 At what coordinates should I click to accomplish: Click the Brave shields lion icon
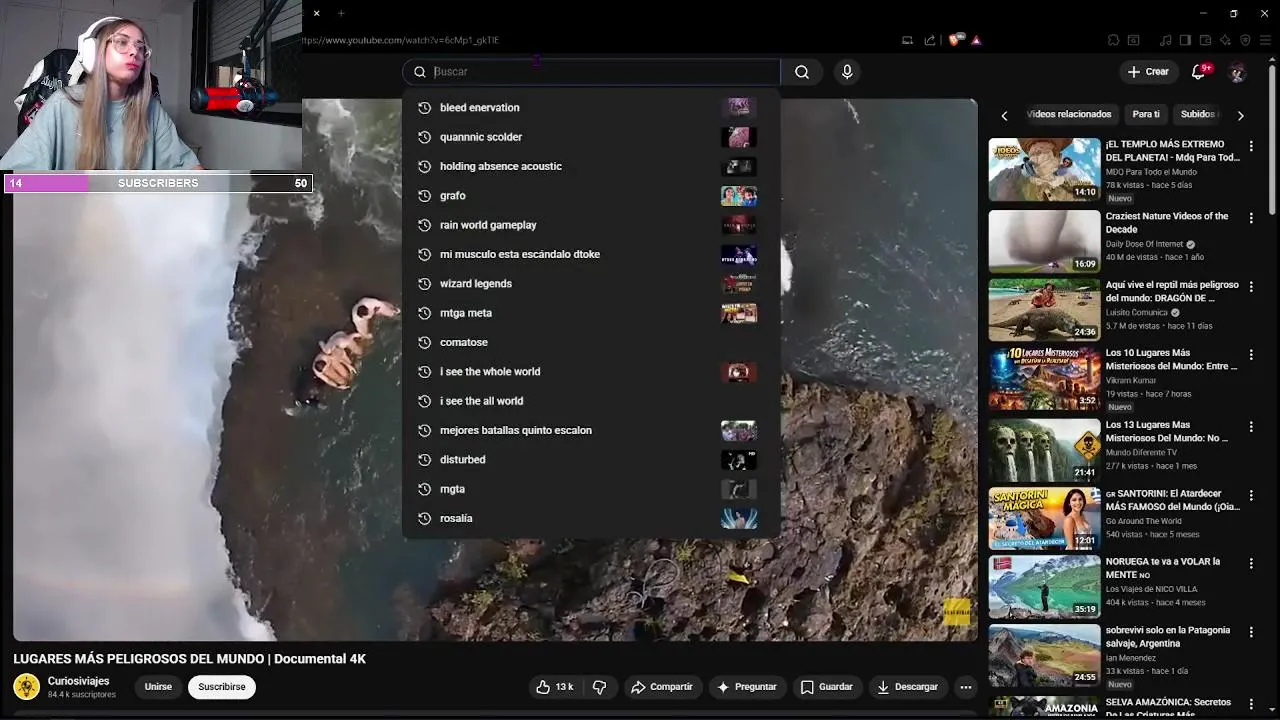tap(954, 40)
